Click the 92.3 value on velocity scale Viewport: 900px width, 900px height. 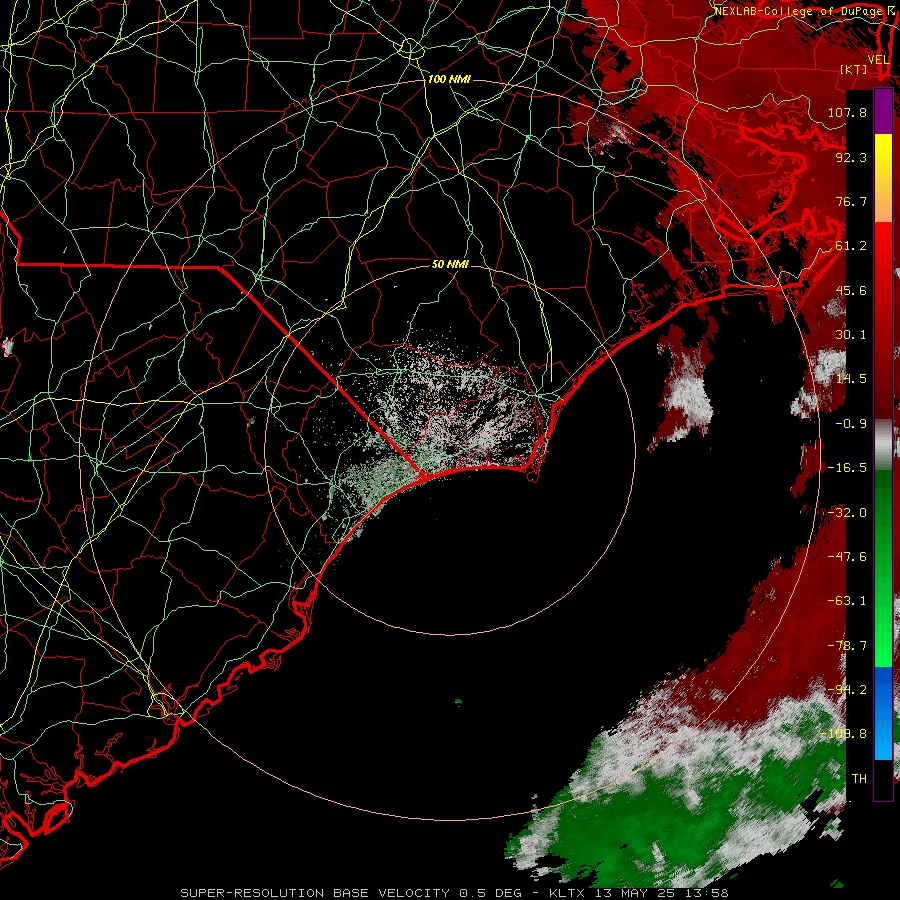pyautogui.click(x=851, y=157)
